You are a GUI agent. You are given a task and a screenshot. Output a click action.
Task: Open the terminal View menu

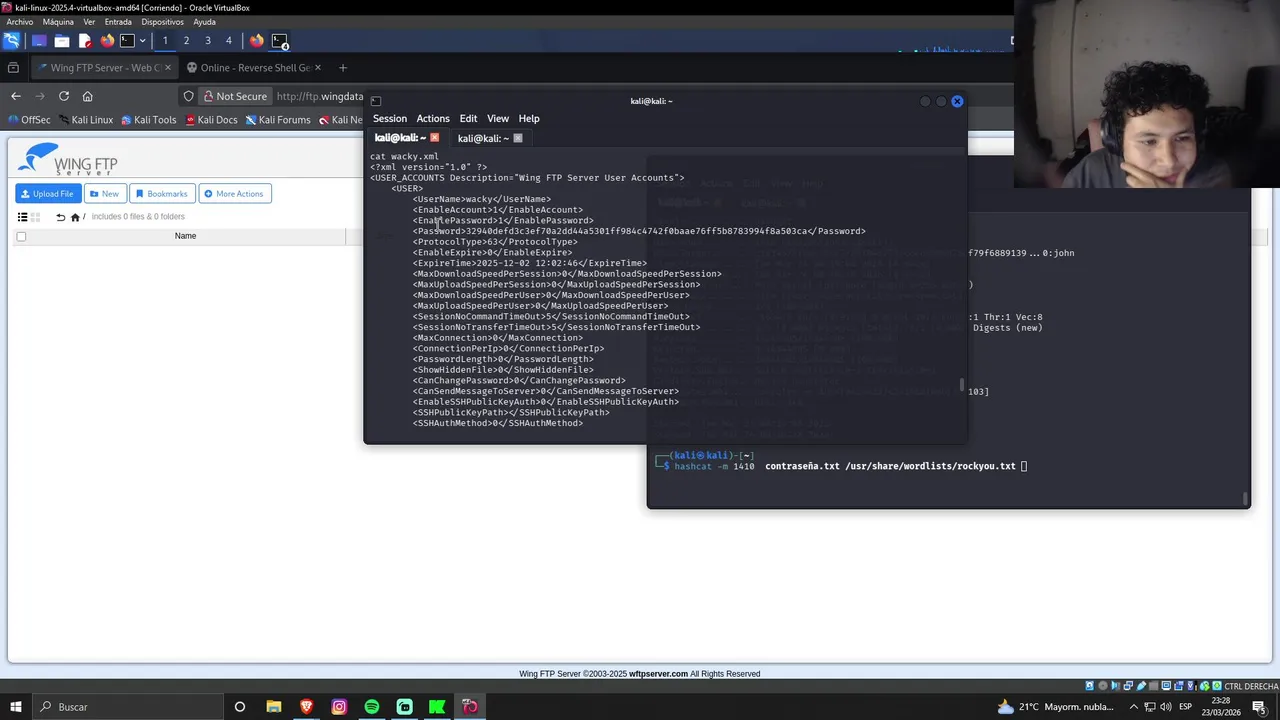498,119
